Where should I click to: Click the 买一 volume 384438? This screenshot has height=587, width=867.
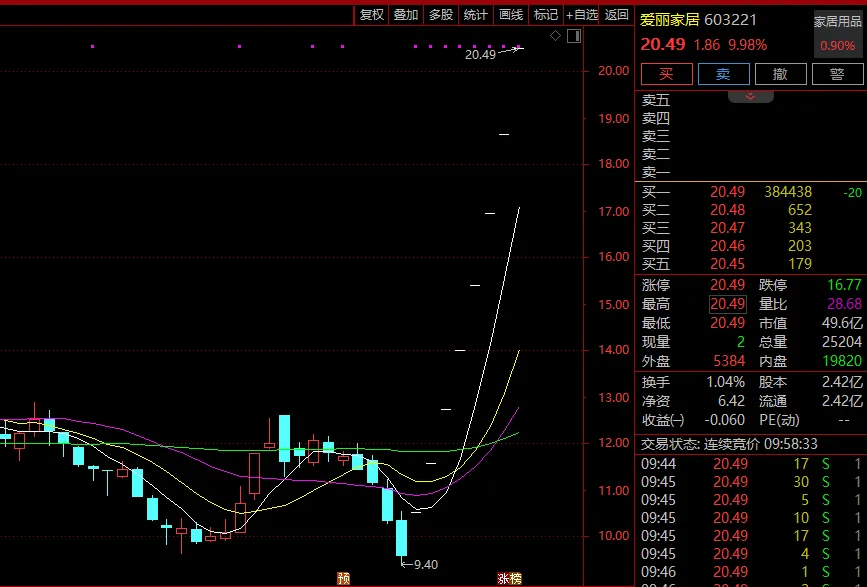(788, 192)
